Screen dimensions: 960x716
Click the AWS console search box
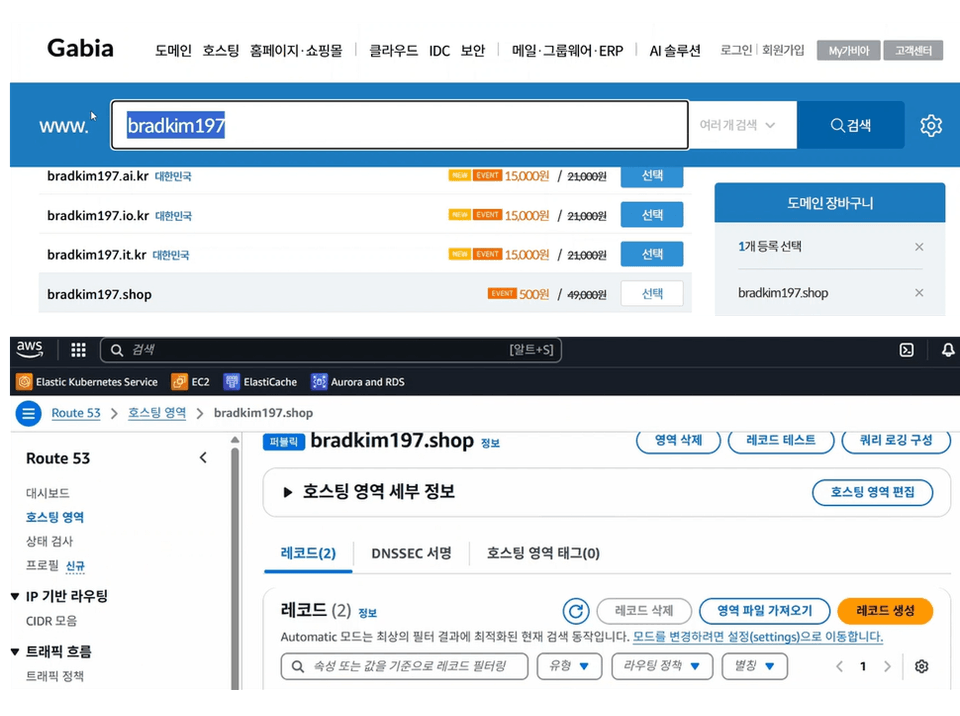(331, 350)
